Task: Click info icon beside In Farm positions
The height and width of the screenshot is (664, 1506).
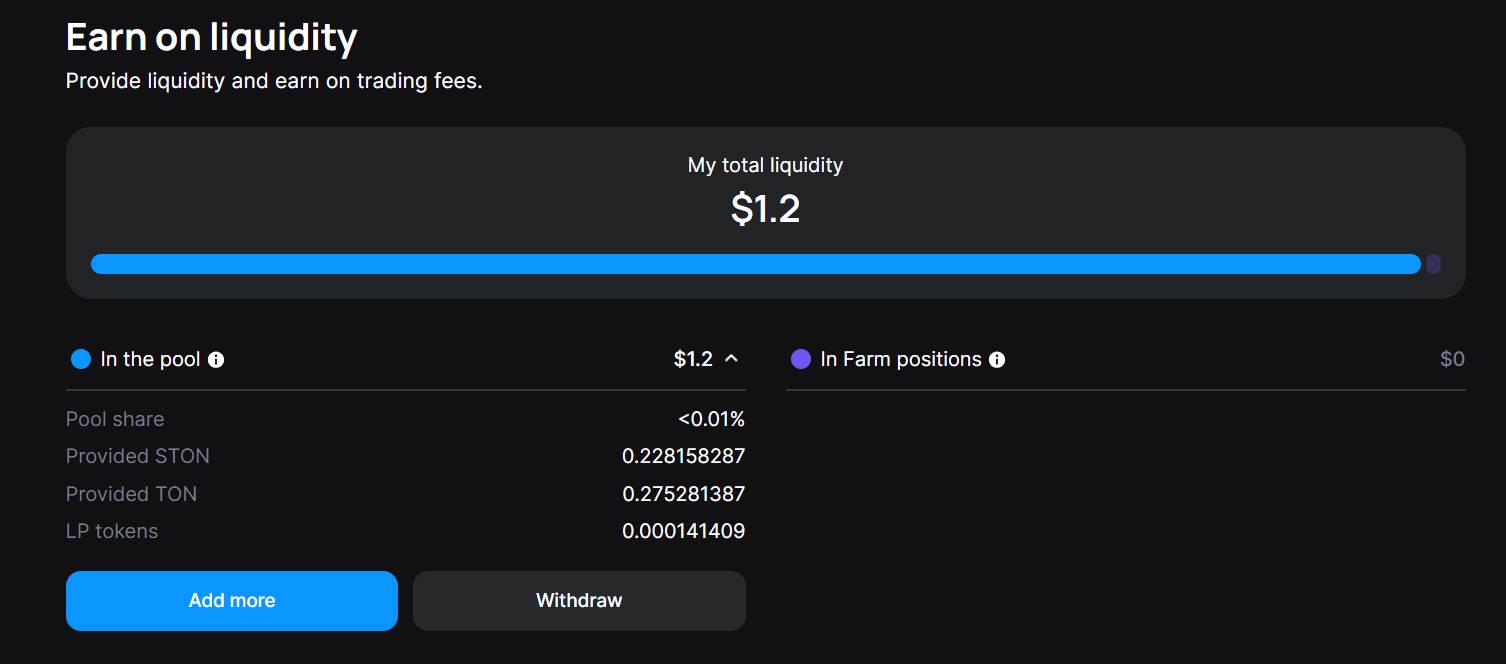Action: pyautogui.click(x=997, y=360)
